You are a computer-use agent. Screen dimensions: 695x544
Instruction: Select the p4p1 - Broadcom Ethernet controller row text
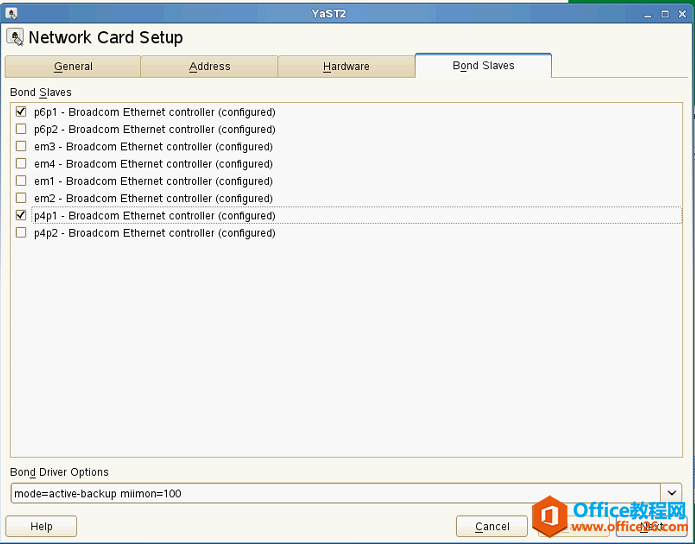click(155, 216)
